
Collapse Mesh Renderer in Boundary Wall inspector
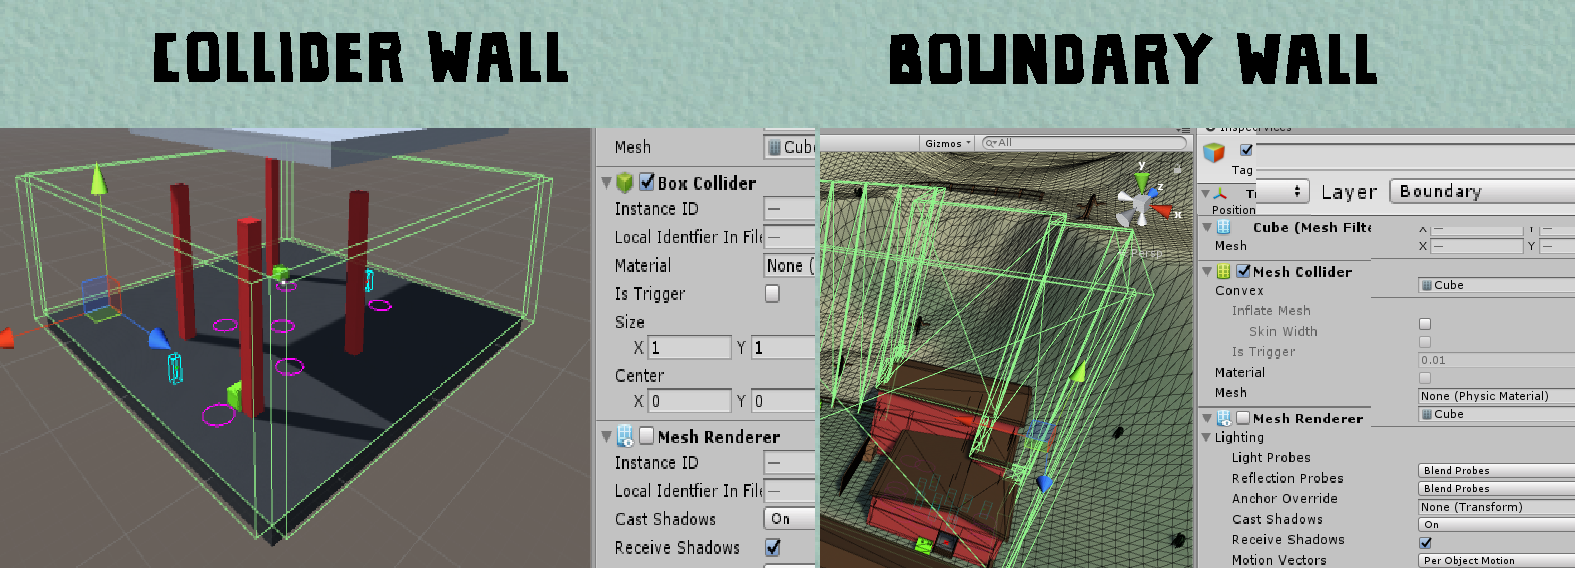1207,418
